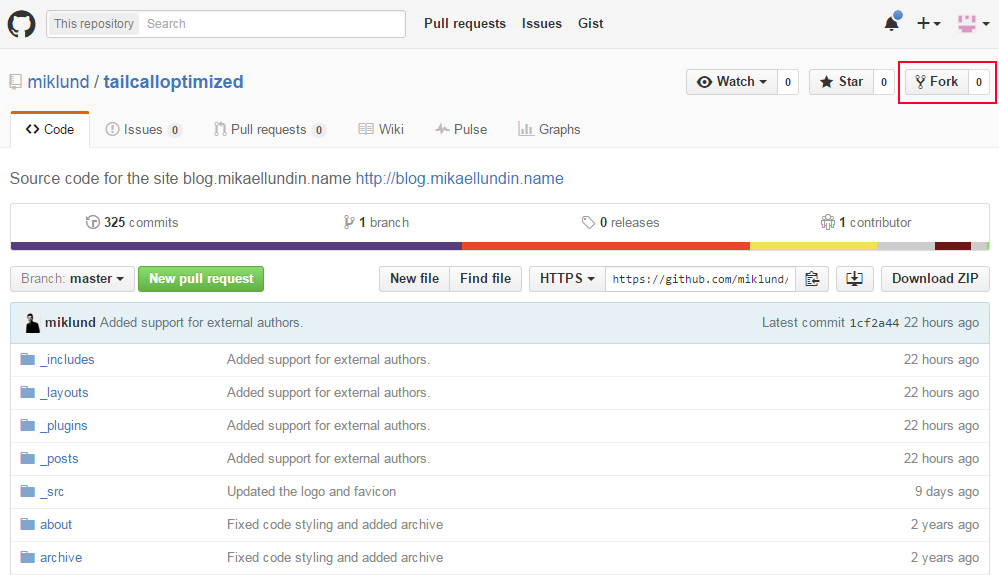This screenshot has width=999, height=575.
Task: Open the Issues tab
Action: [x=143, y=130]
